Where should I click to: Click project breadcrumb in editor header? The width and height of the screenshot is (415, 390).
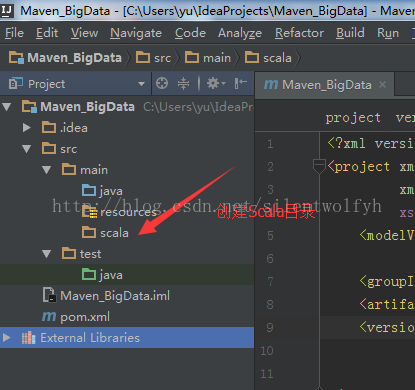pyautogui.click(x=353, y=118)
